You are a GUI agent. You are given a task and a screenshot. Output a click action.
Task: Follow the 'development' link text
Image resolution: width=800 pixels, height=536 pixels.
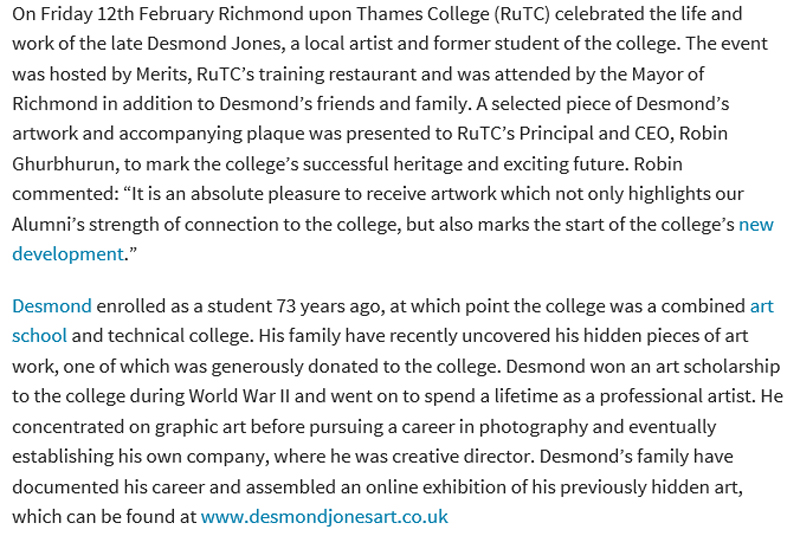[68, 254]
